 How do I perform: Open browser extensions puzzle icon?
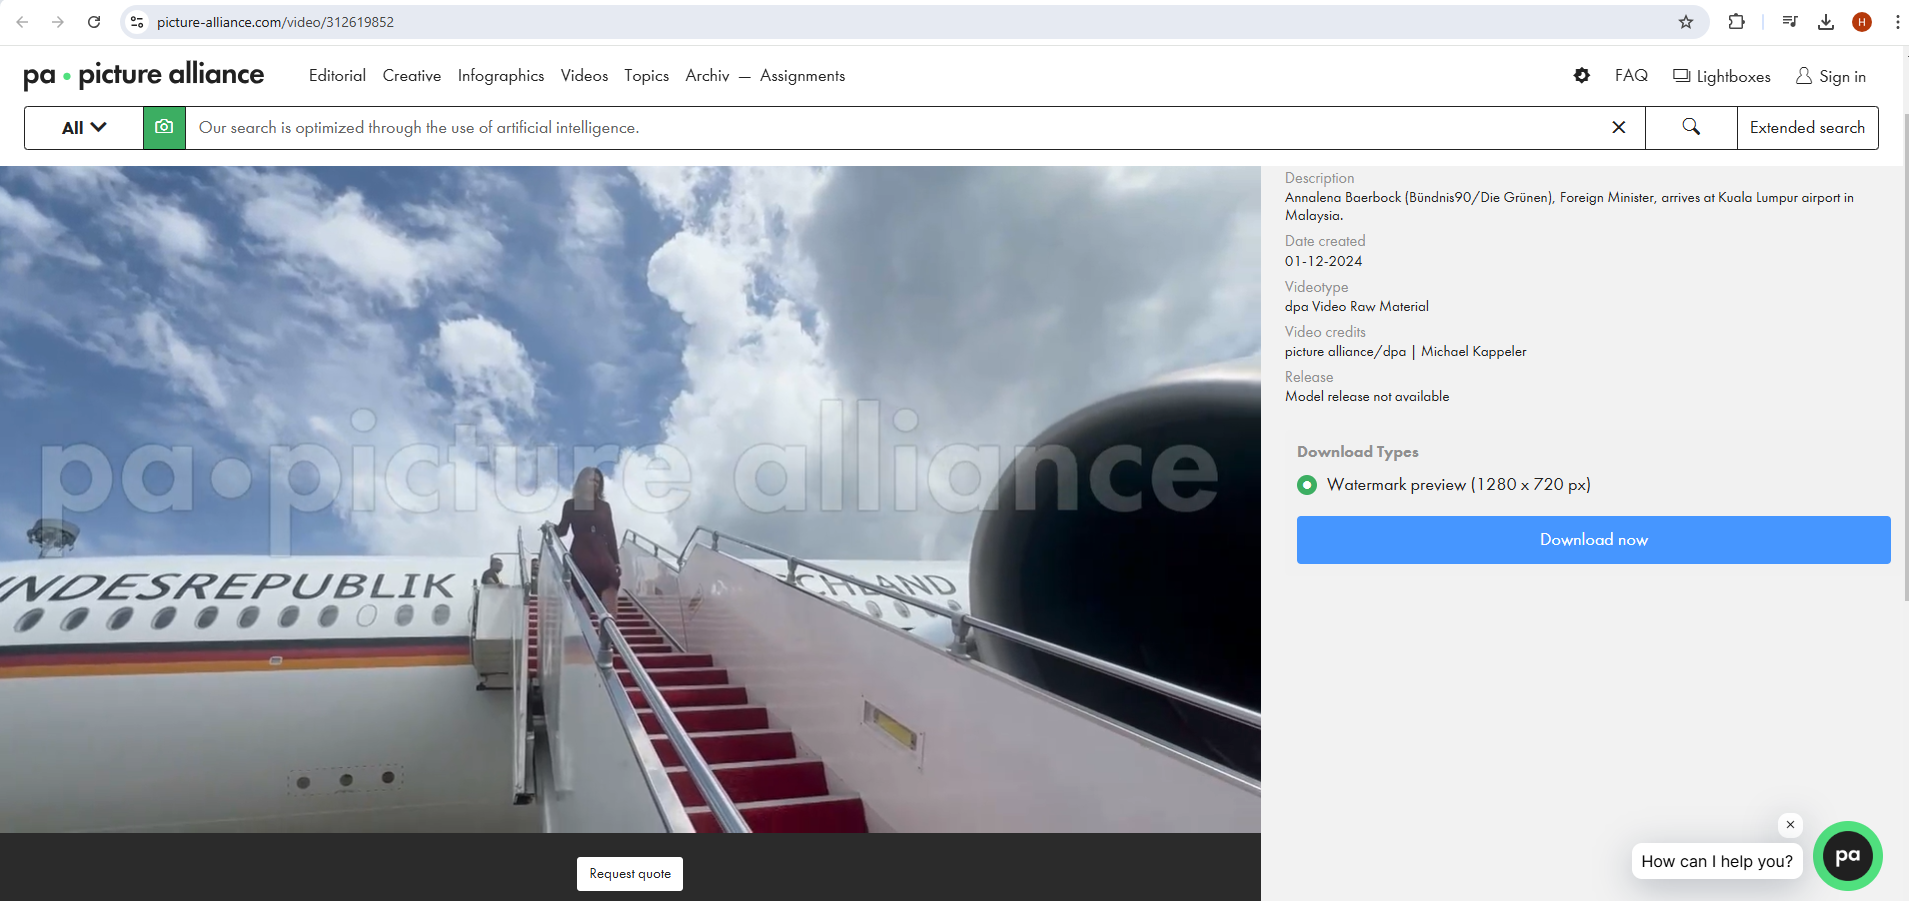(1736, 22)
